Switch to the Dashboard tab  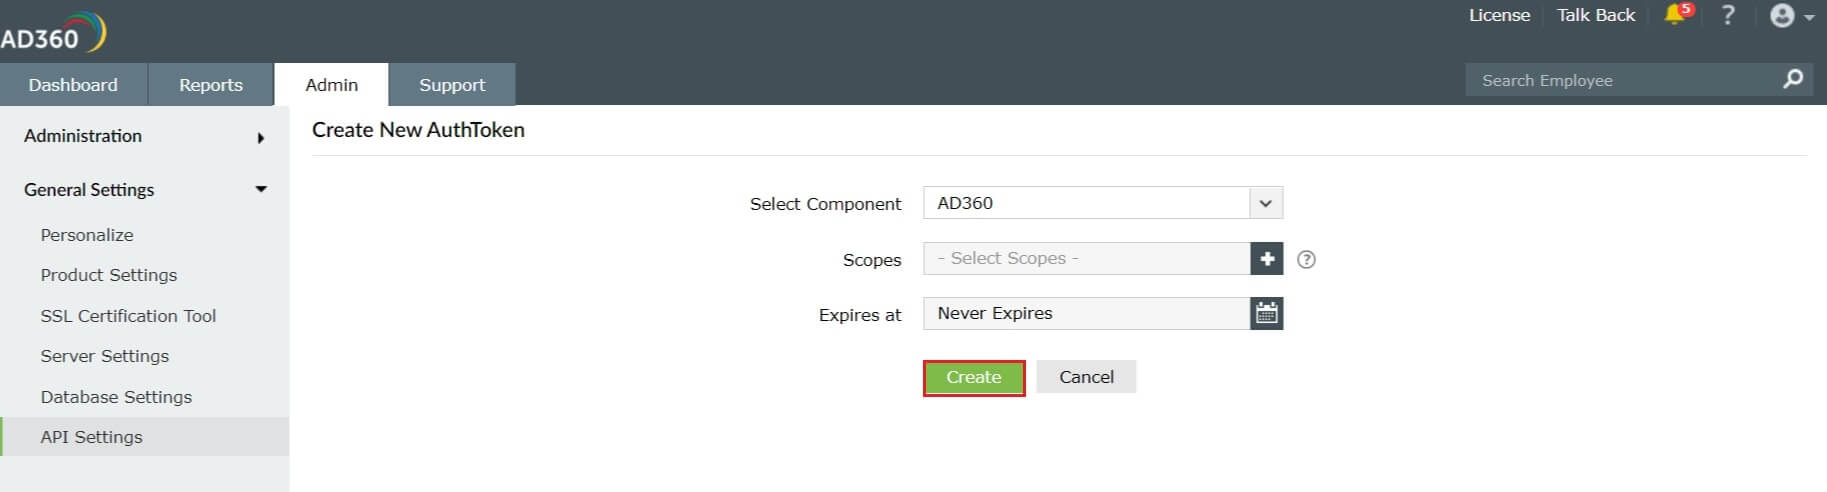[x=73, y=85]
